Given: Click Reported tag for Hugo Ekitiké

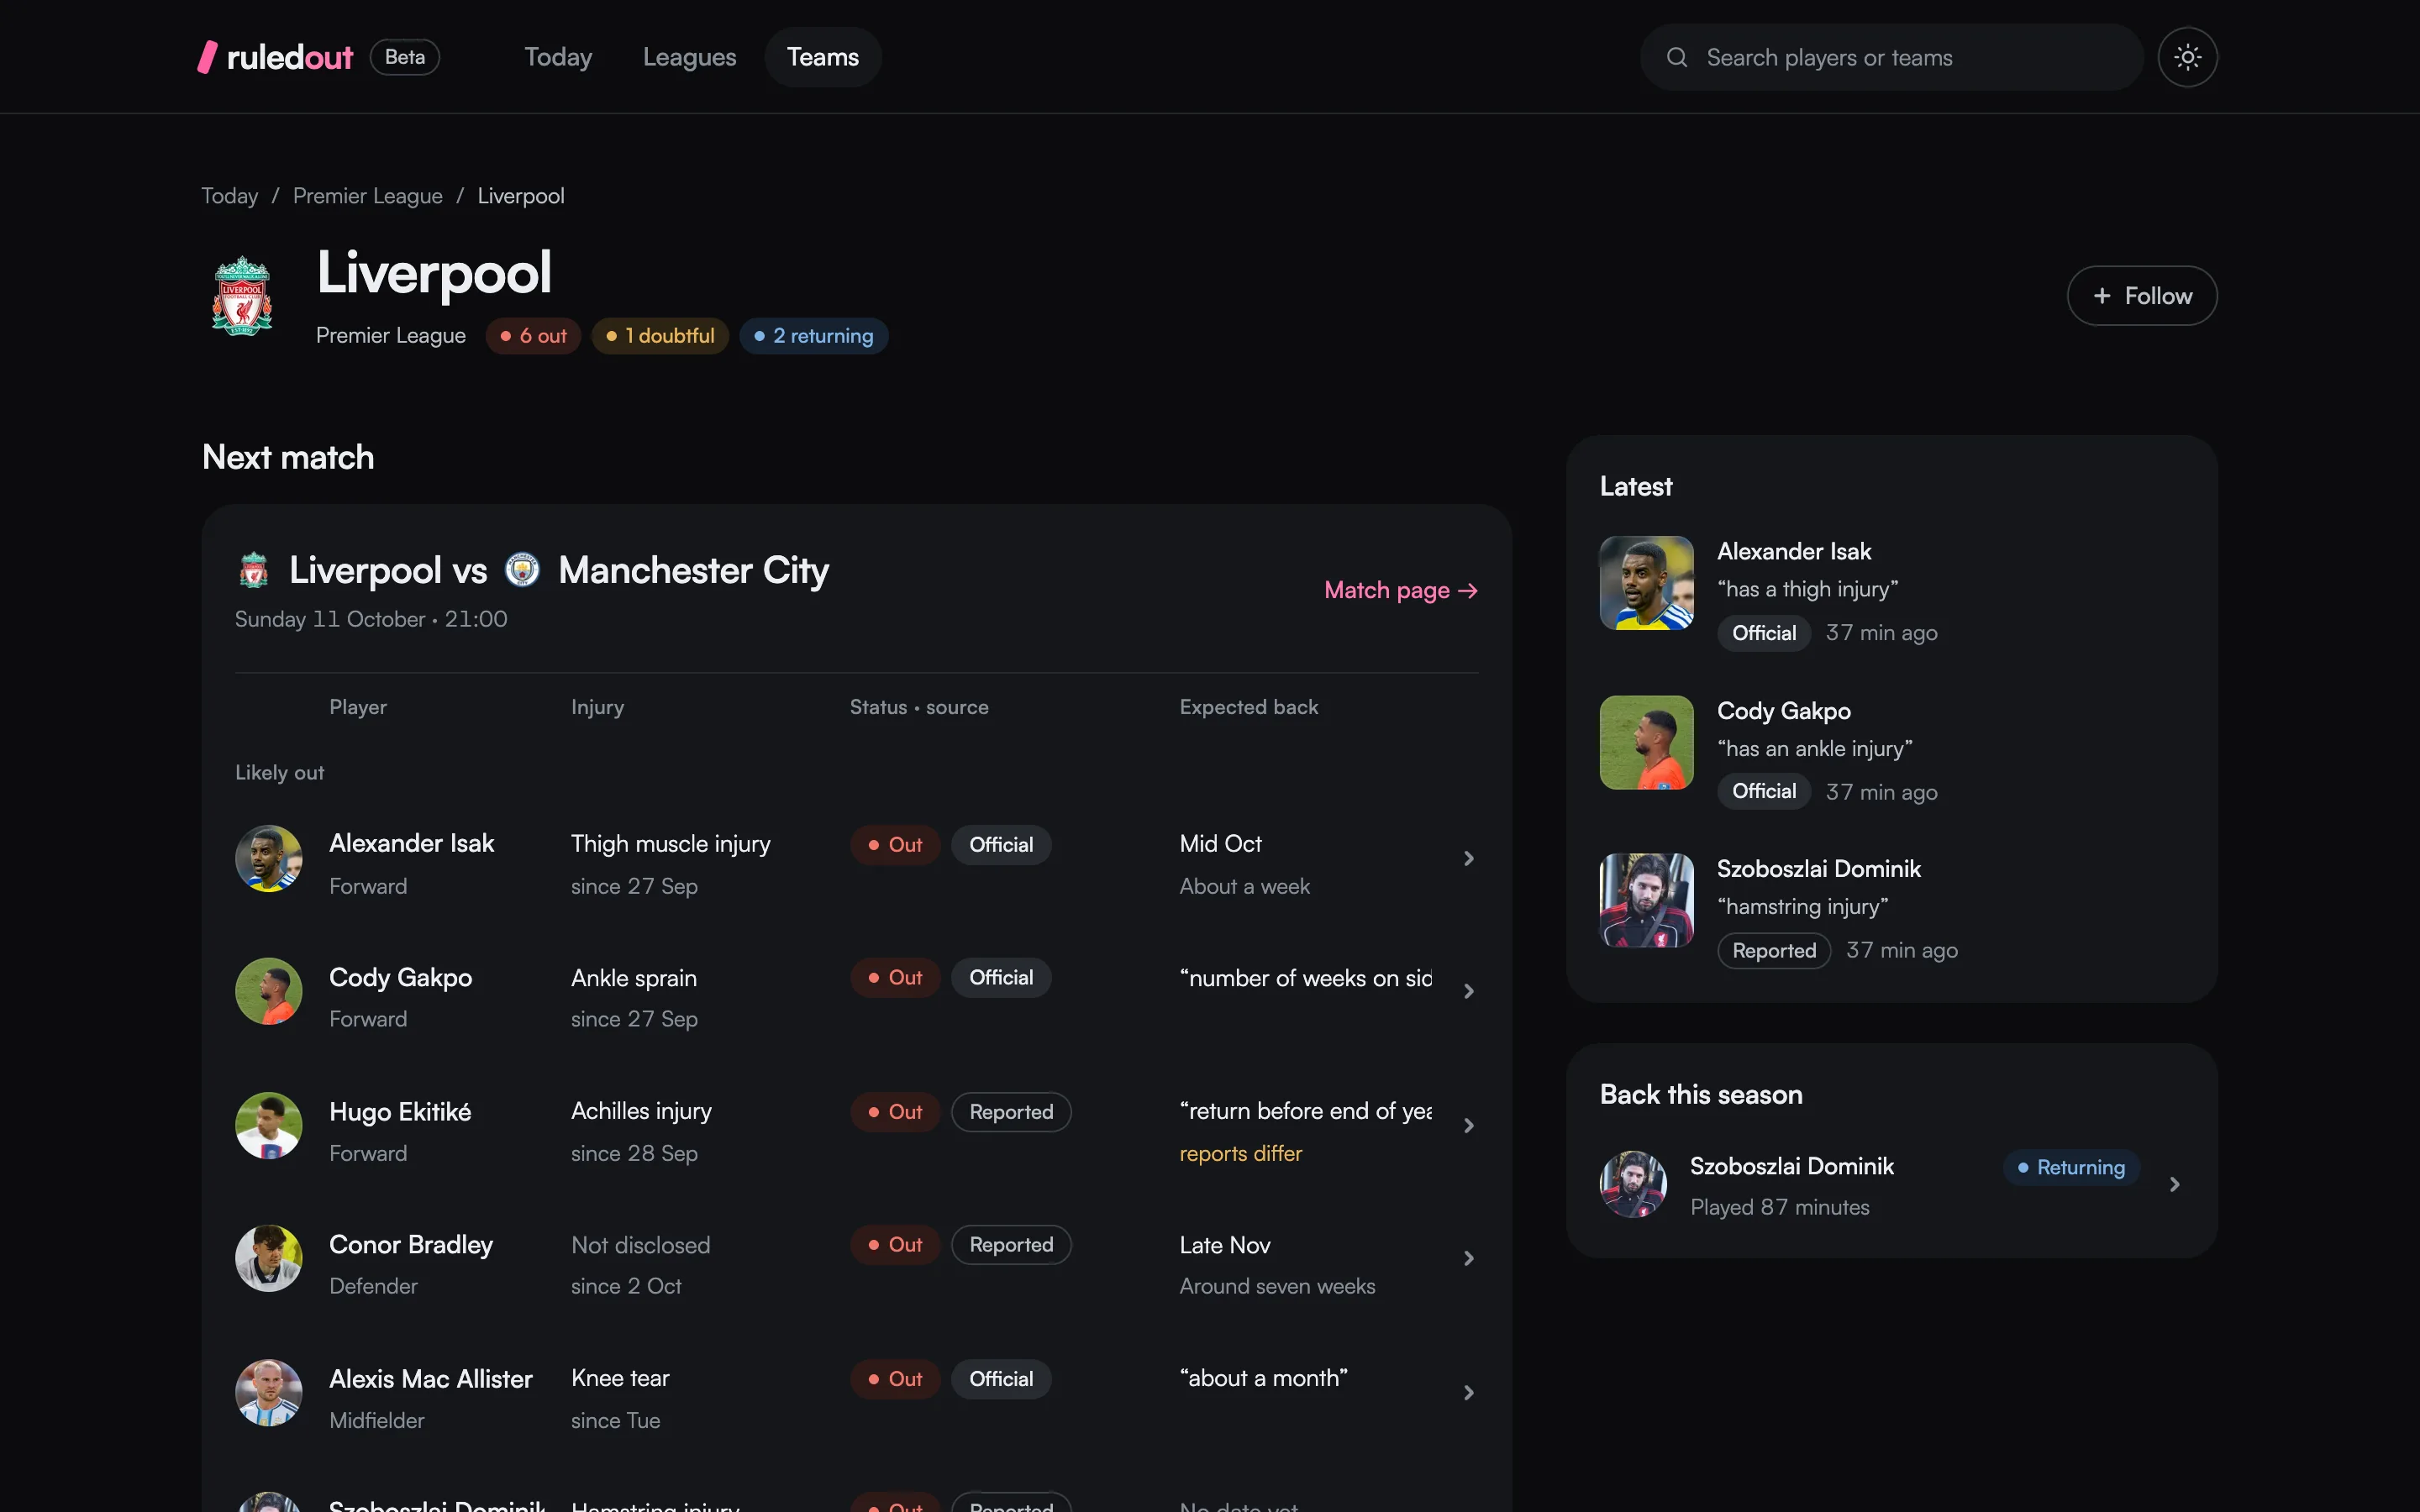Looking at the screenshot, I should [1011, 1112].
